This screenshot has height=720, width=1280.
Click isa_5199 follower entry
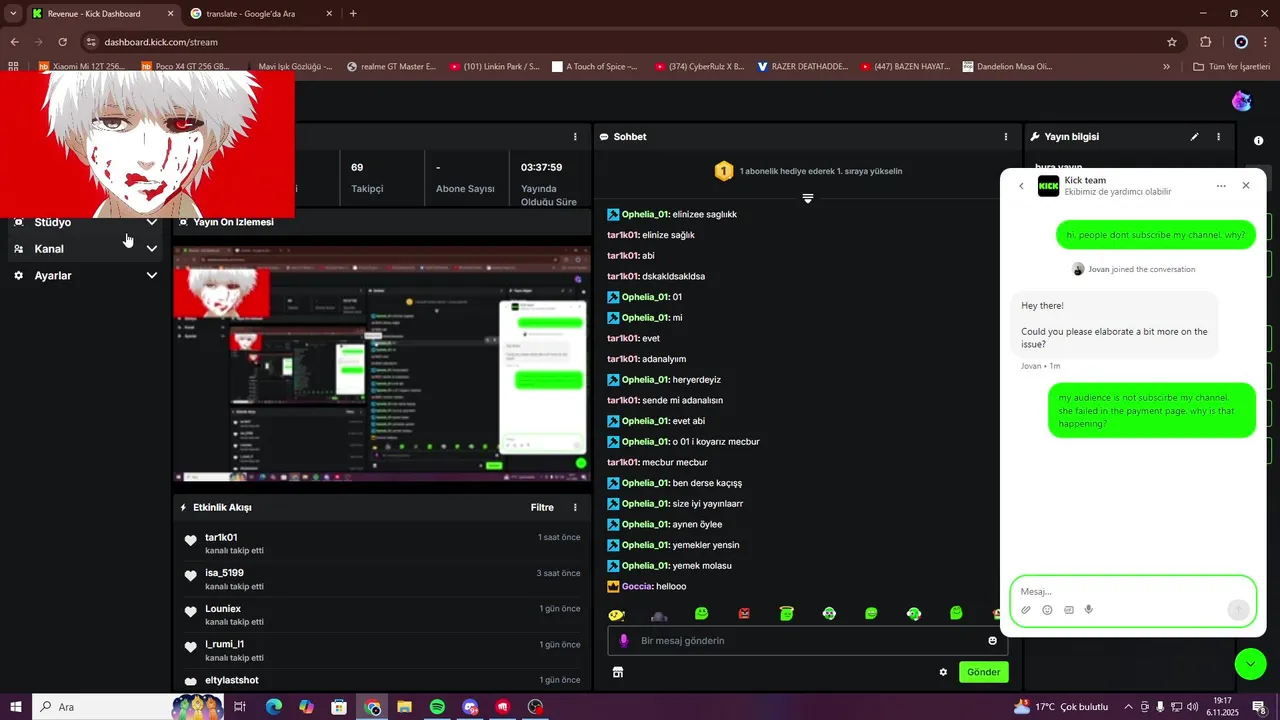pos(380,579)
